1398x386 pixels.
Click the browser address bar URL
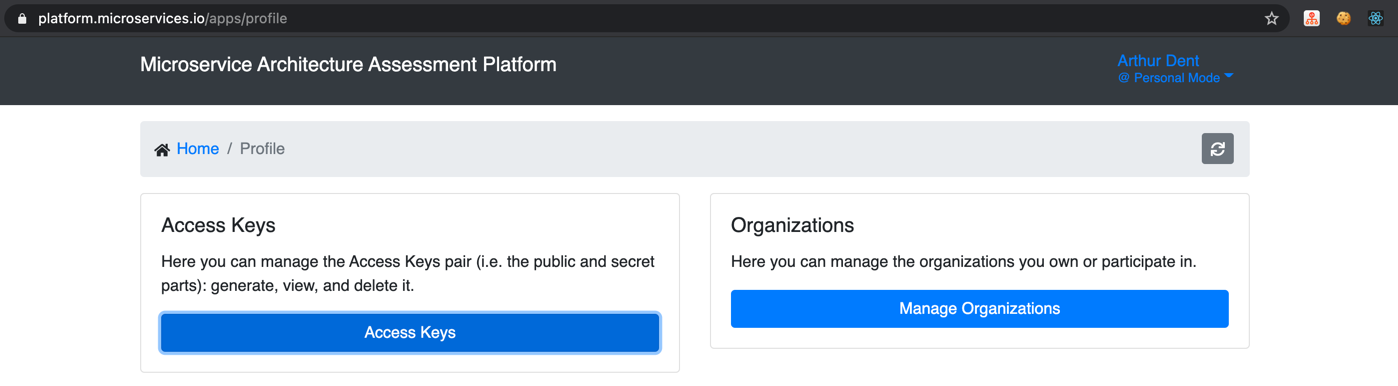click(x=163, y=18)
